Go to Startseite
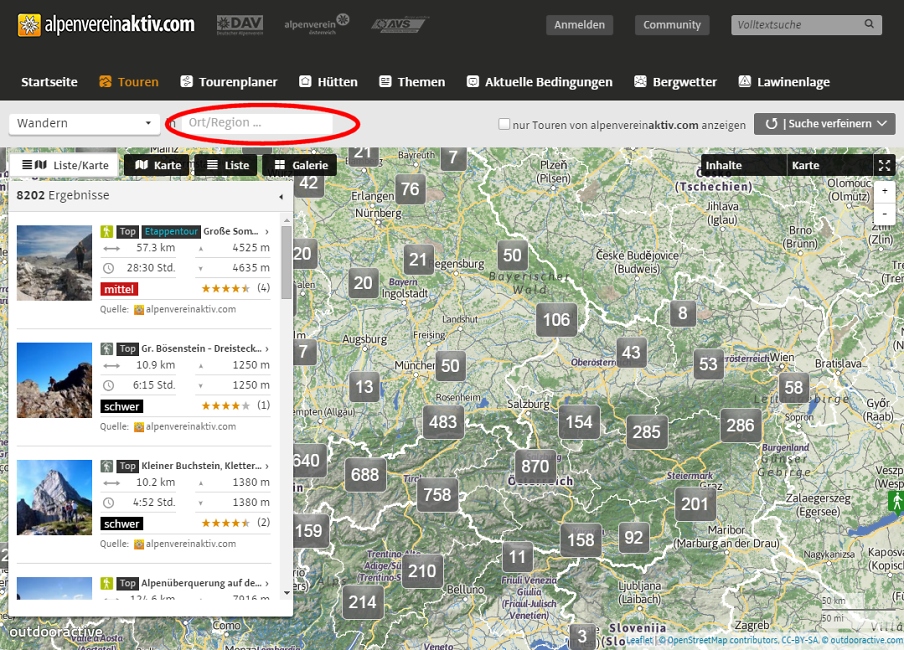This screenshot has height=650, width=904. point(50,82)
